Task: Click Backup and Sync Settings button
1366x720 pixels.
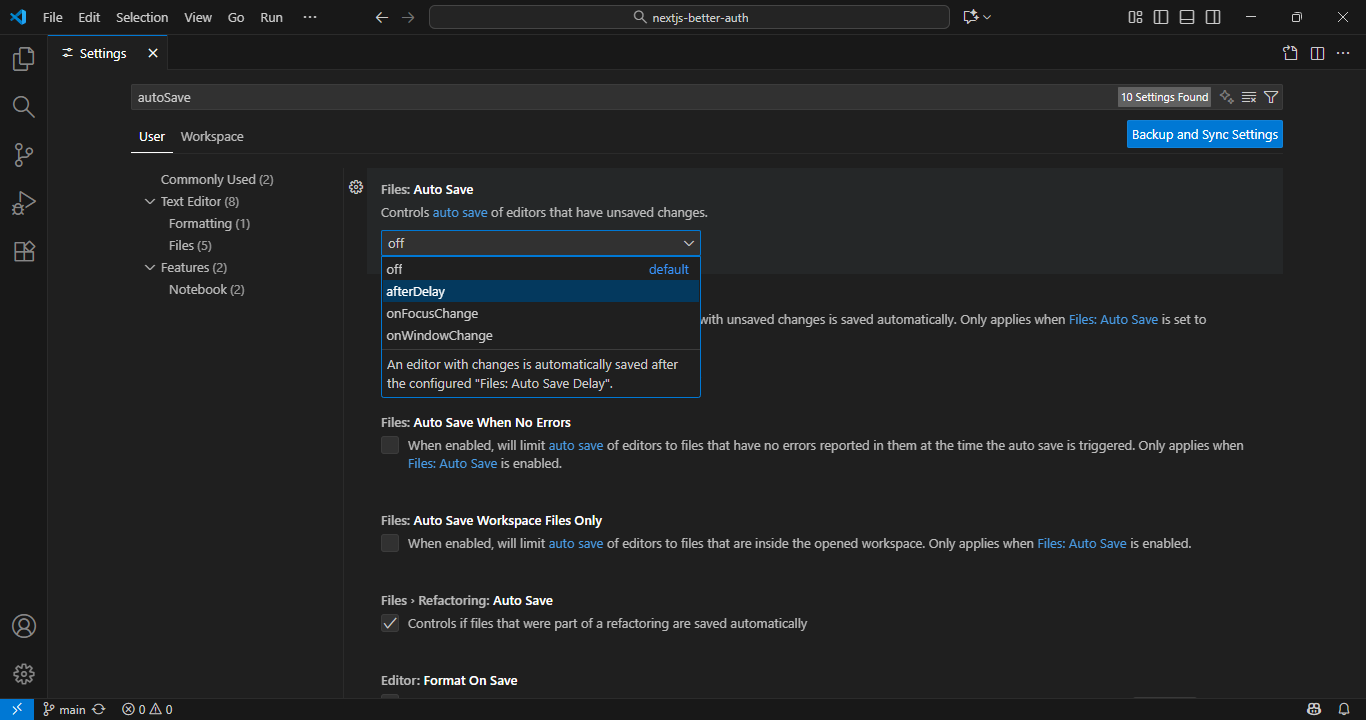Action: coord(1204,134)
